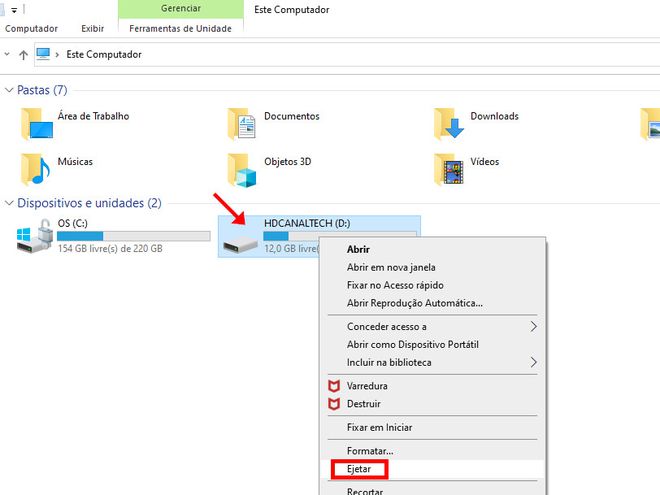660x495 pixels.
Task: Click the Vídeos folder name label
Action: pyautogui.click(x=484, y=162)
